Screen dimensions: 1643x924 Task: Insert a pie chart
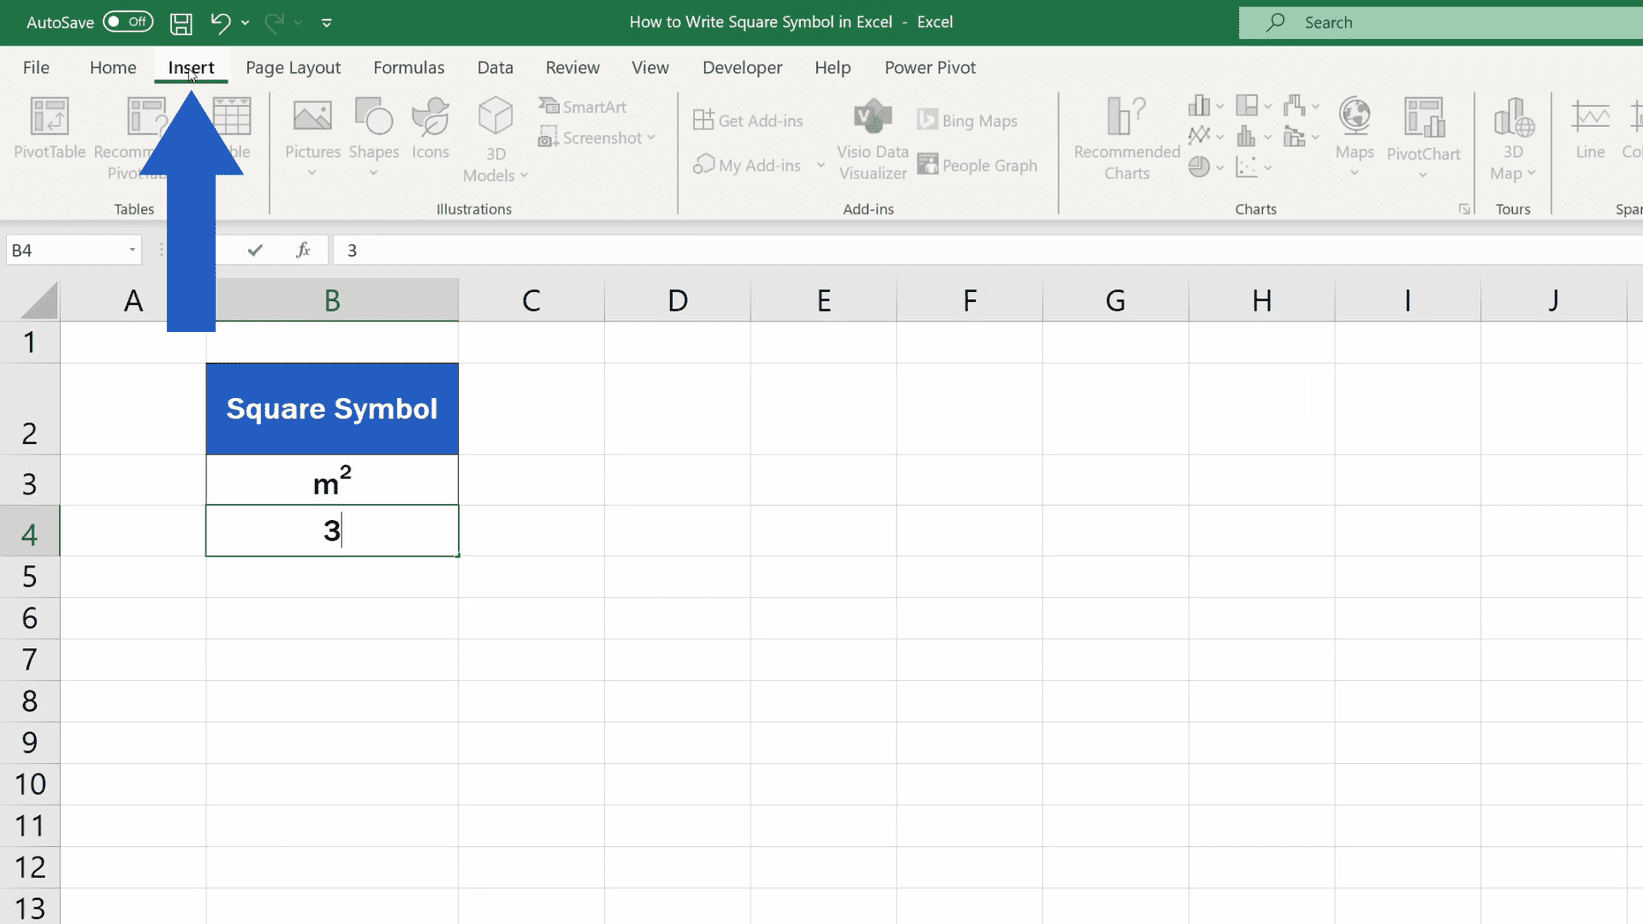pyautogui.click(x=1200, y=167)
